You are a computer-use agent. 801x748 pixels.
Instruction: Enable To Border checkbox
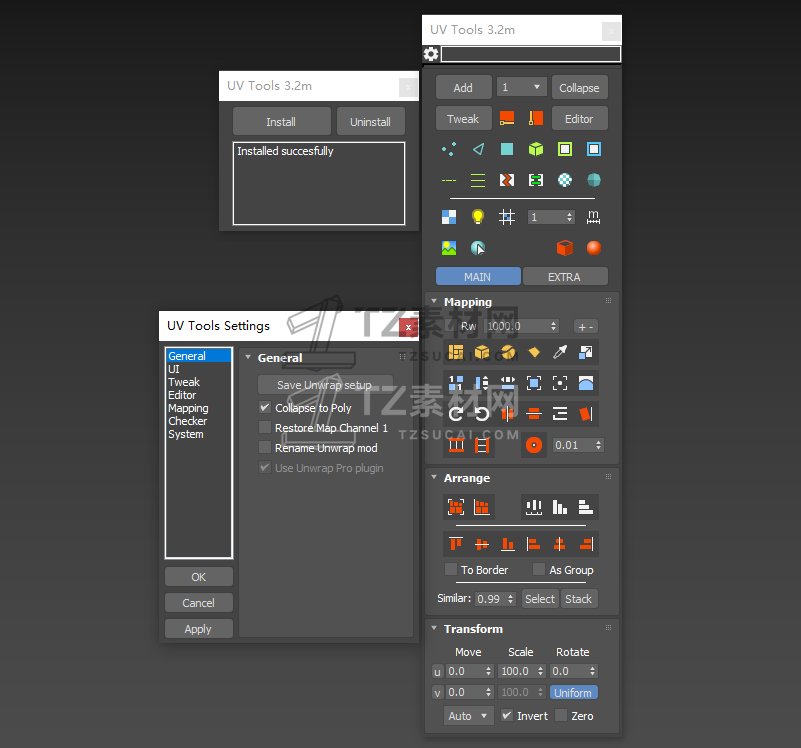tap(451, 570)
